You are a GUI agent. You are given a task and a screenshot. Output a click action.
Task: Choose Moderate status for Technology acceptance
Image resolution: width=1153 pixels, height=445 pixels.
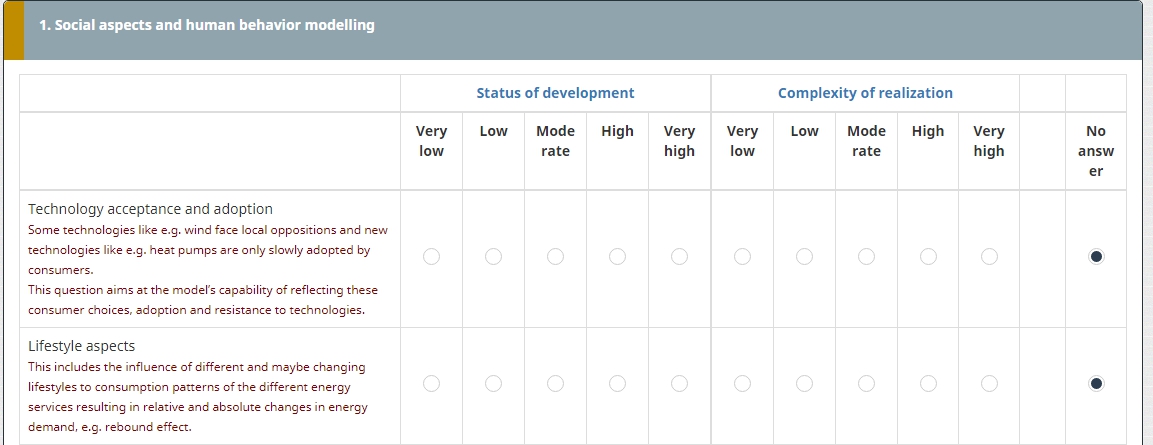tap(555, 257)
